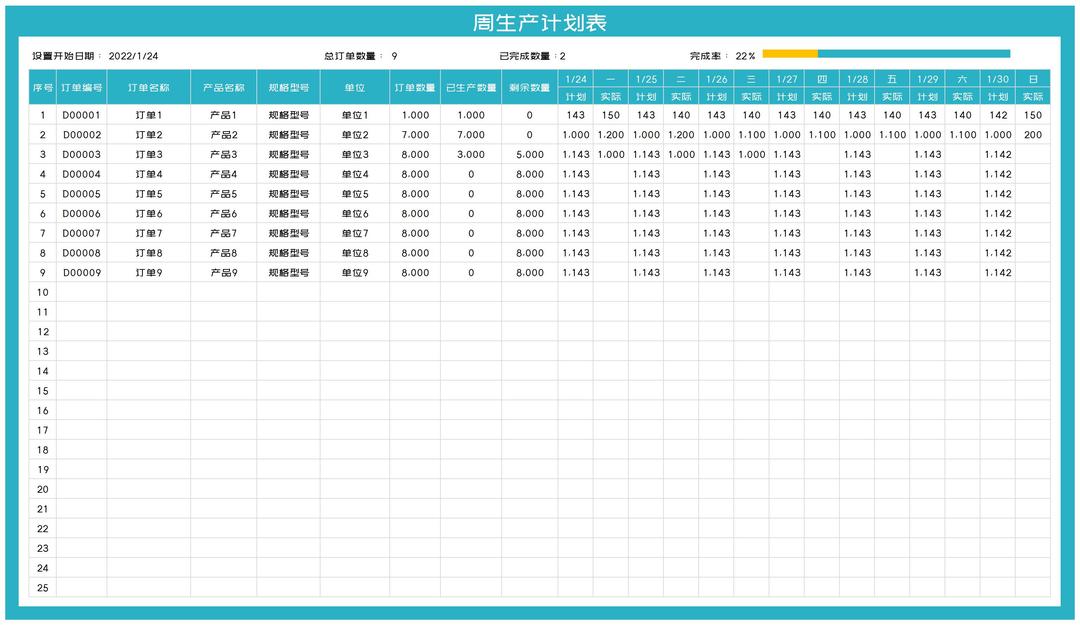Click the 1/29 date header

tap(928, 79)
